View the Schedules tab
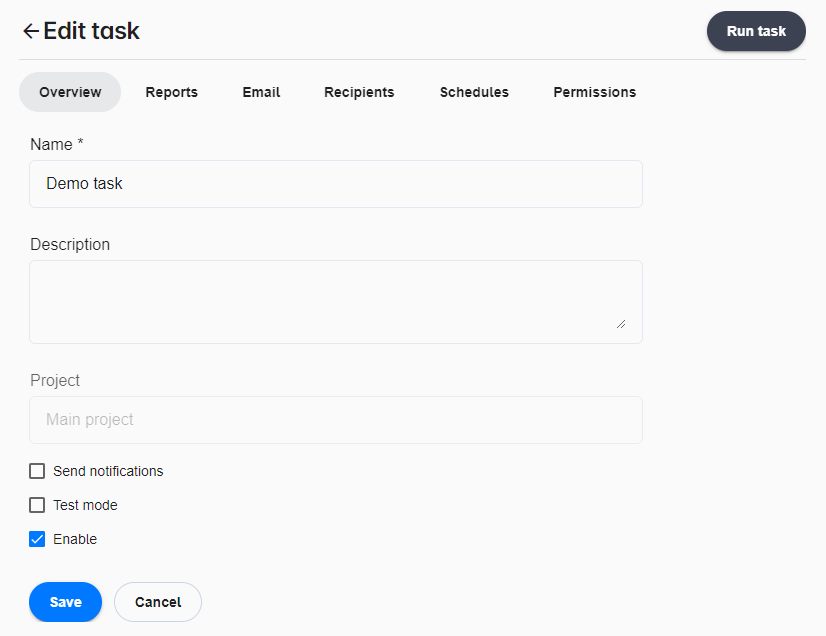 tap(474, 92)
